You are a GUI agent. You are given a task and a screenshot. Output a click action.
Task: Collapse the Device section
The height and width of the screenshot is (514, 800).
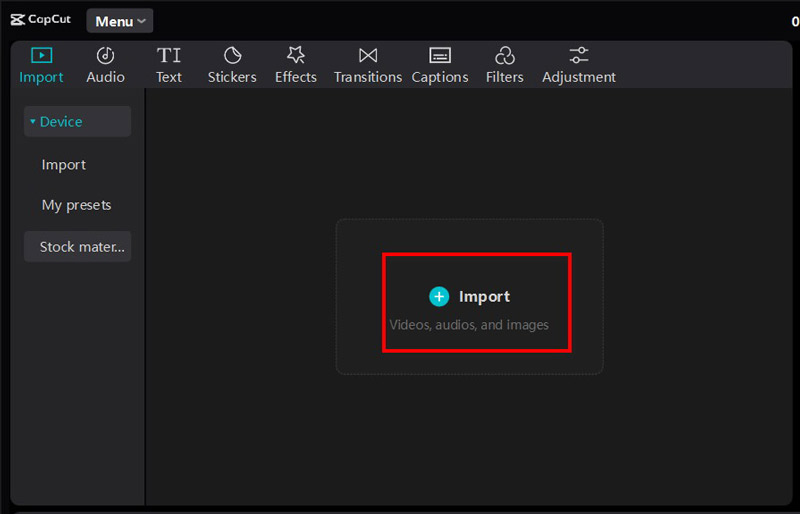tap(78, 121)
